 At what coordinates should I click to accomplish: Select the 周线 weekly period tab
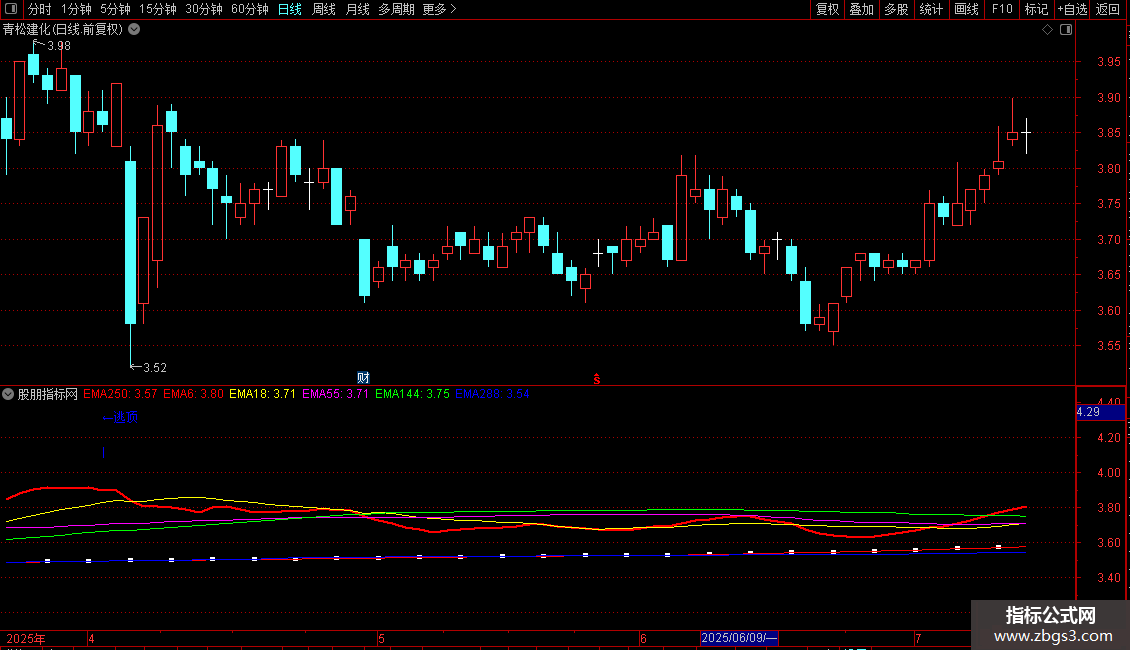pyautogui.click(x=324, y=9)
